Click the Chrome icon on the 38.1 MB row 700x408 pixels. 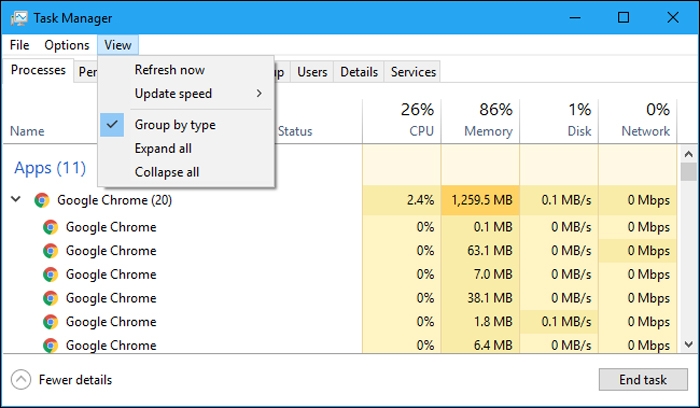(50, 298)
